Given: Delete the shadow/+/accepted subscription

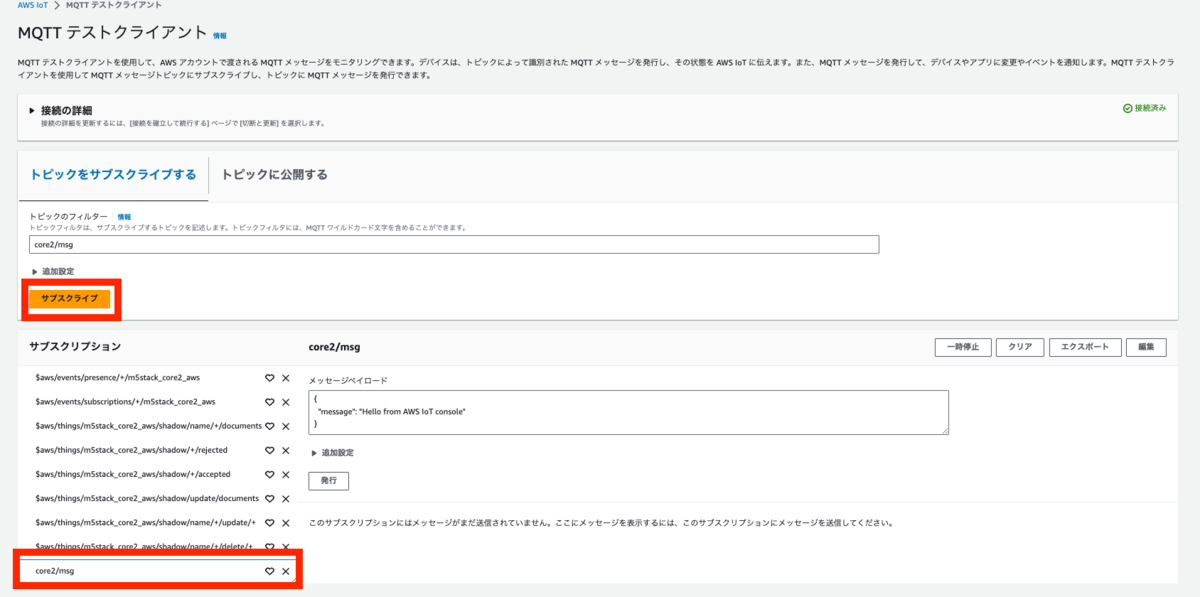Looking at the screenshot, I should 286,474.
